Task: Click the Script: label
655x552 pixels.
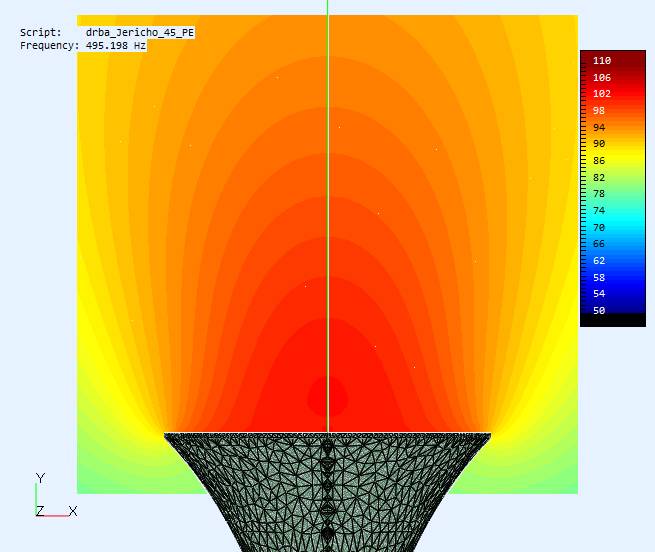Action: (x=41, y=33)
